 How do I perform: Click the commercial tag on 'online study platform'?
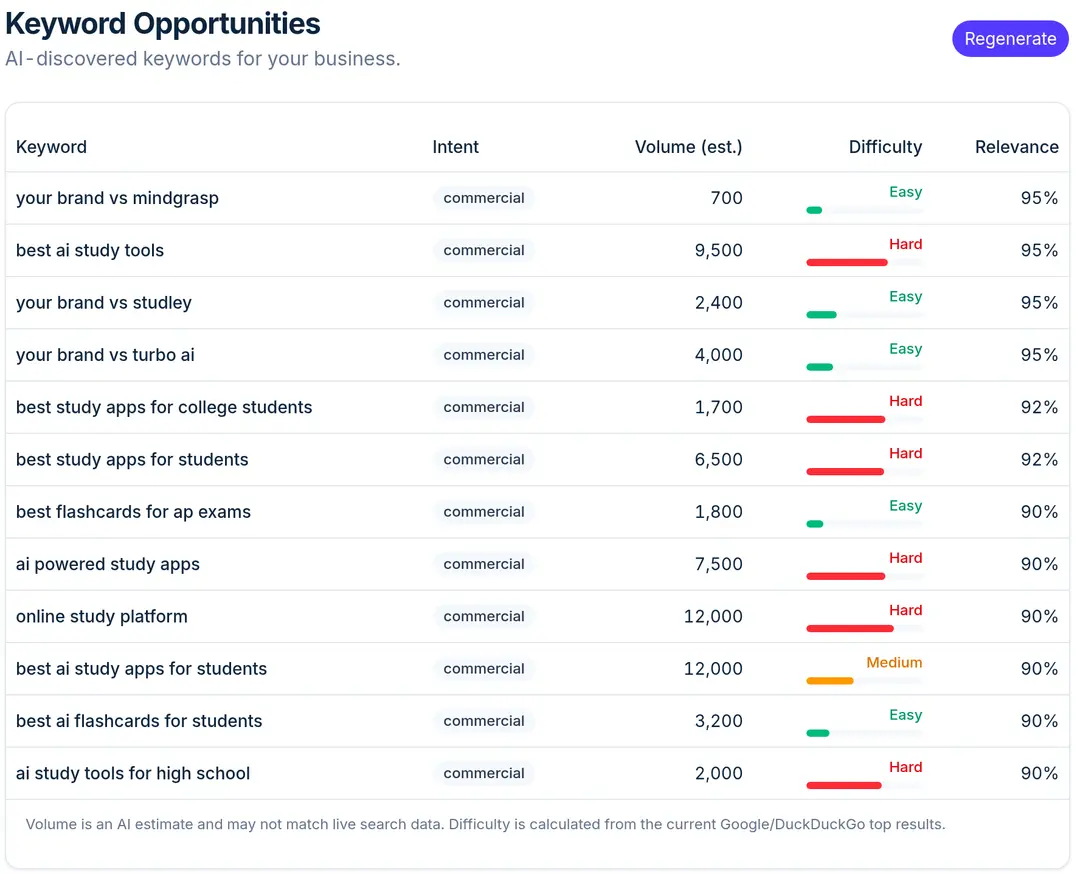484,616
